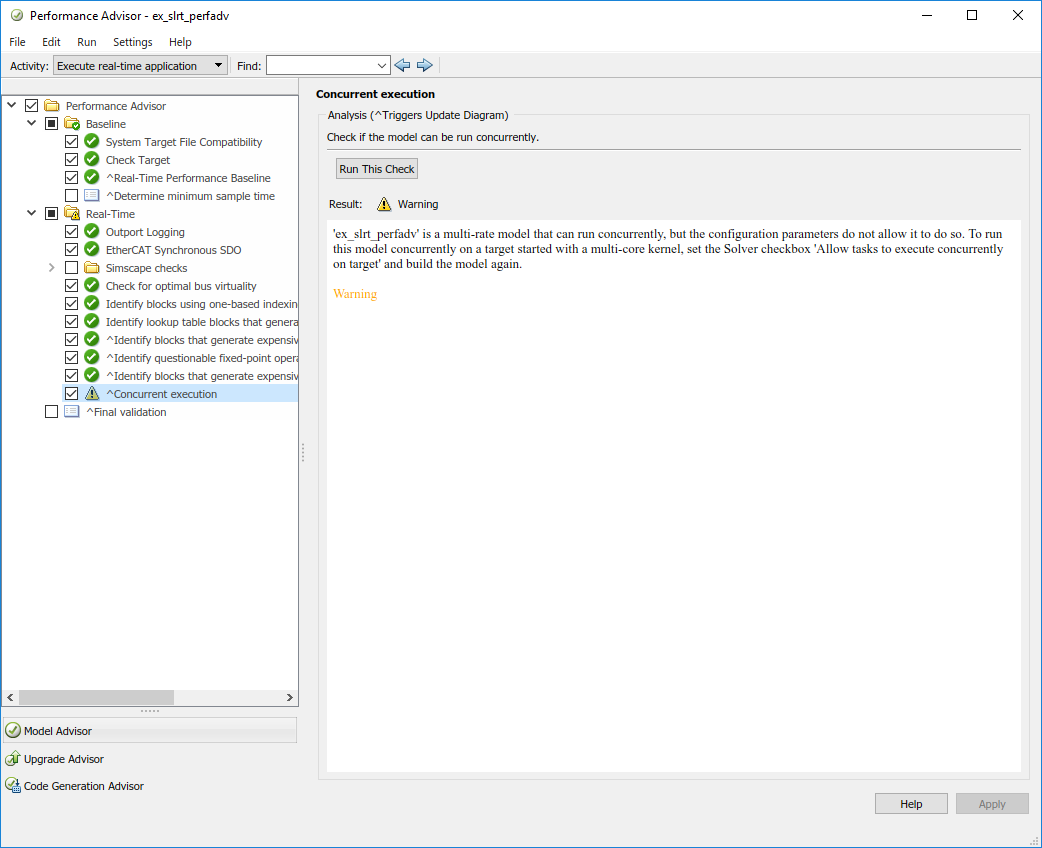1042x848 pixels.
Task: Open the Edit menu
Action: point(51,42)
